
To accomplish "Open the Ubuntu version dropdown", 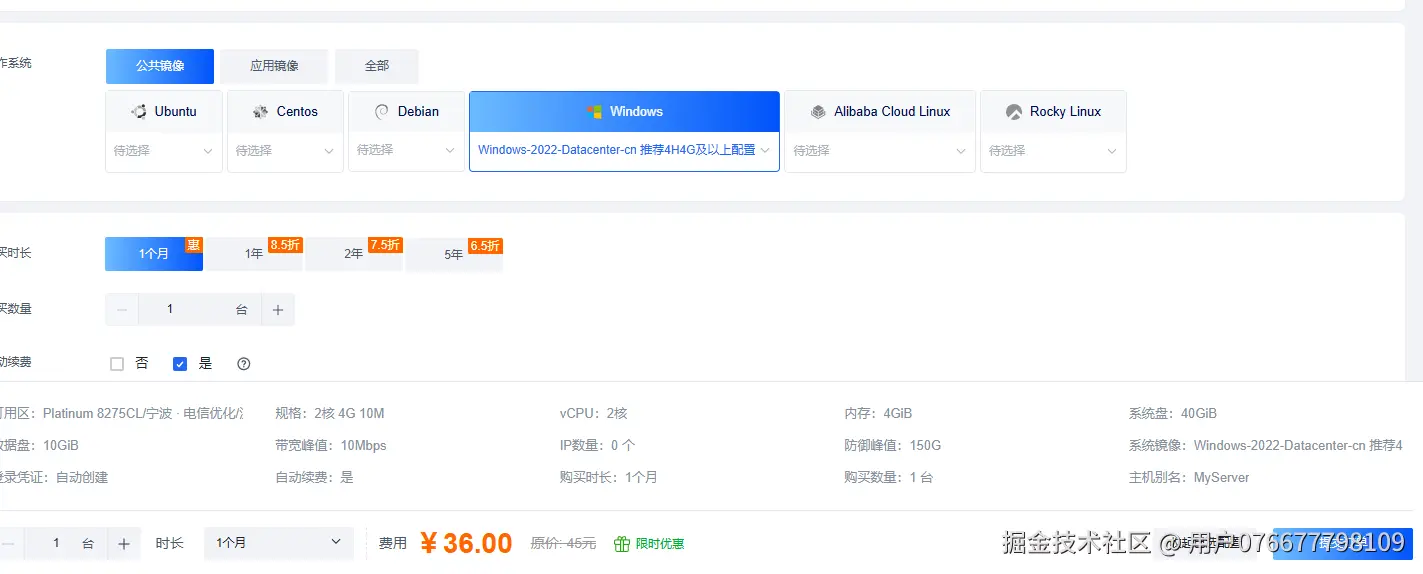I will [164, 151].
